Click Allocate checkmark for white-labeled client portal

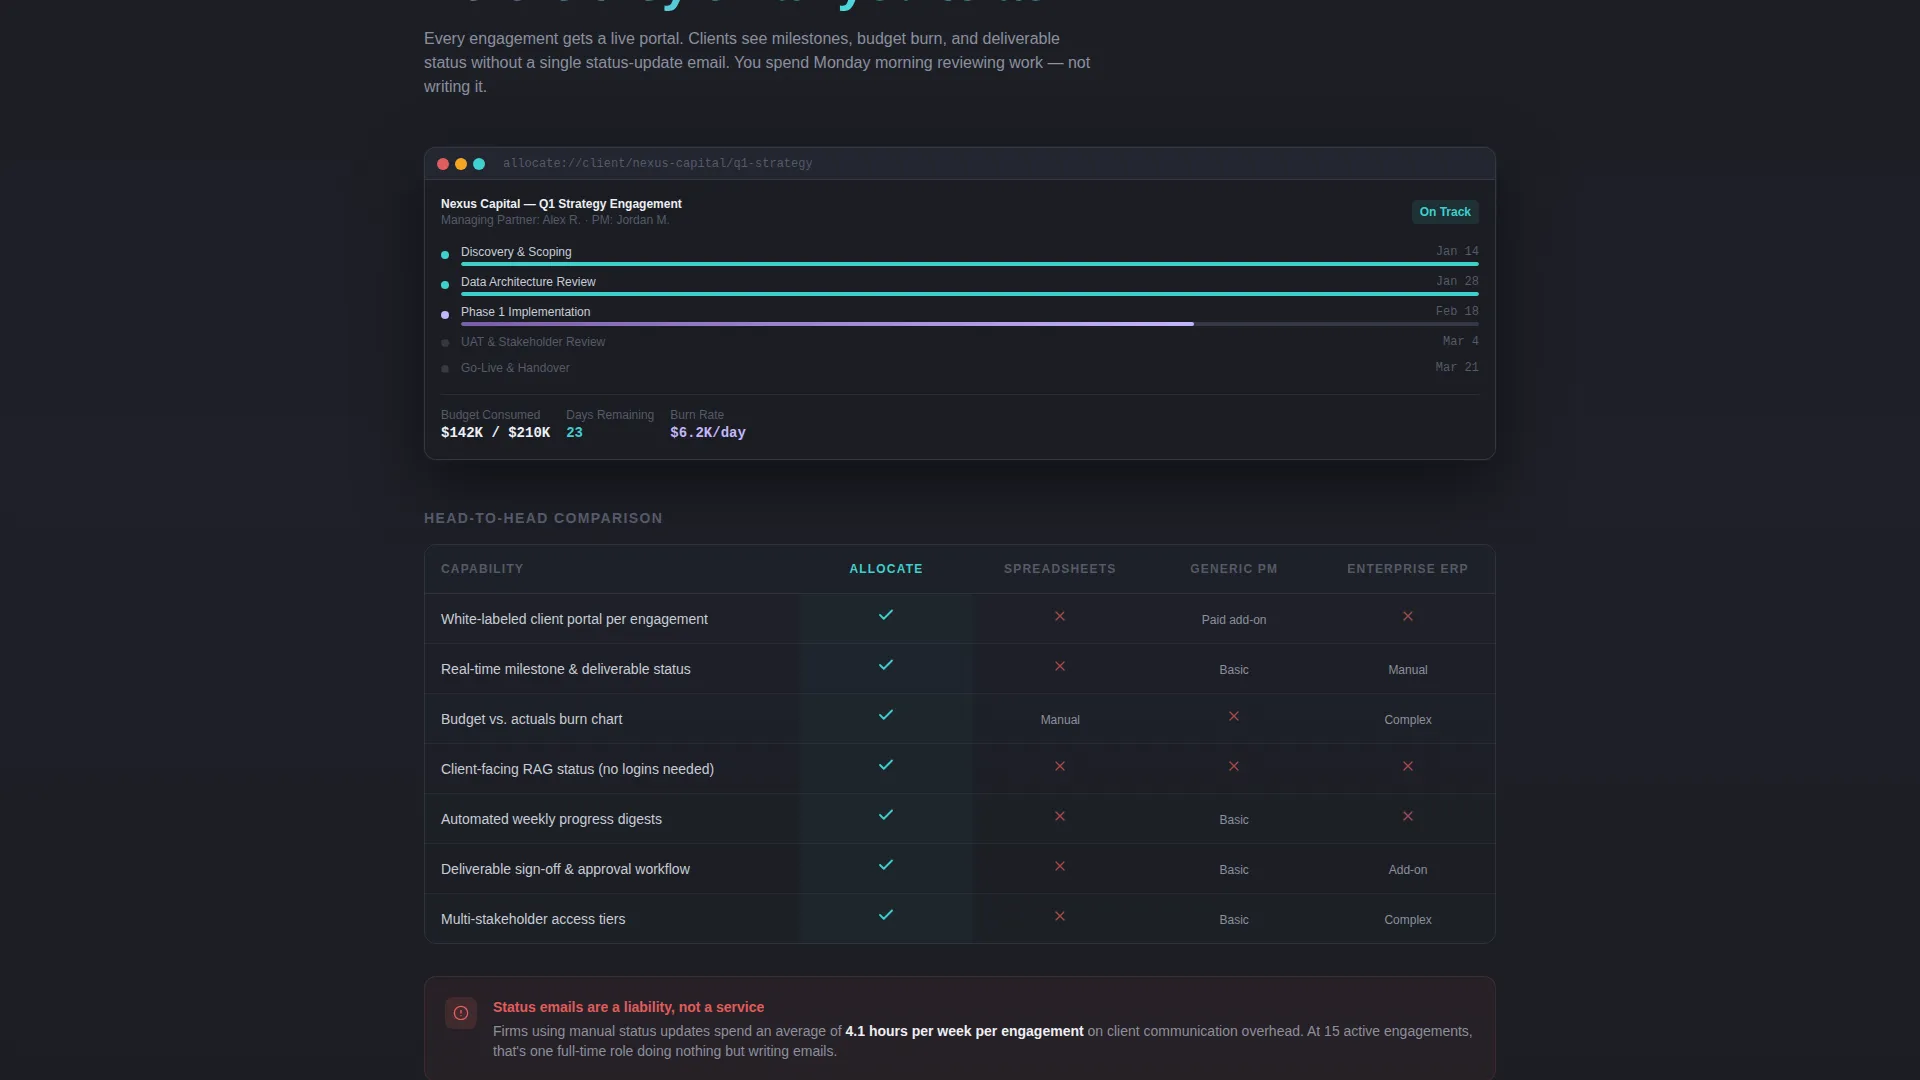[886, 615]
